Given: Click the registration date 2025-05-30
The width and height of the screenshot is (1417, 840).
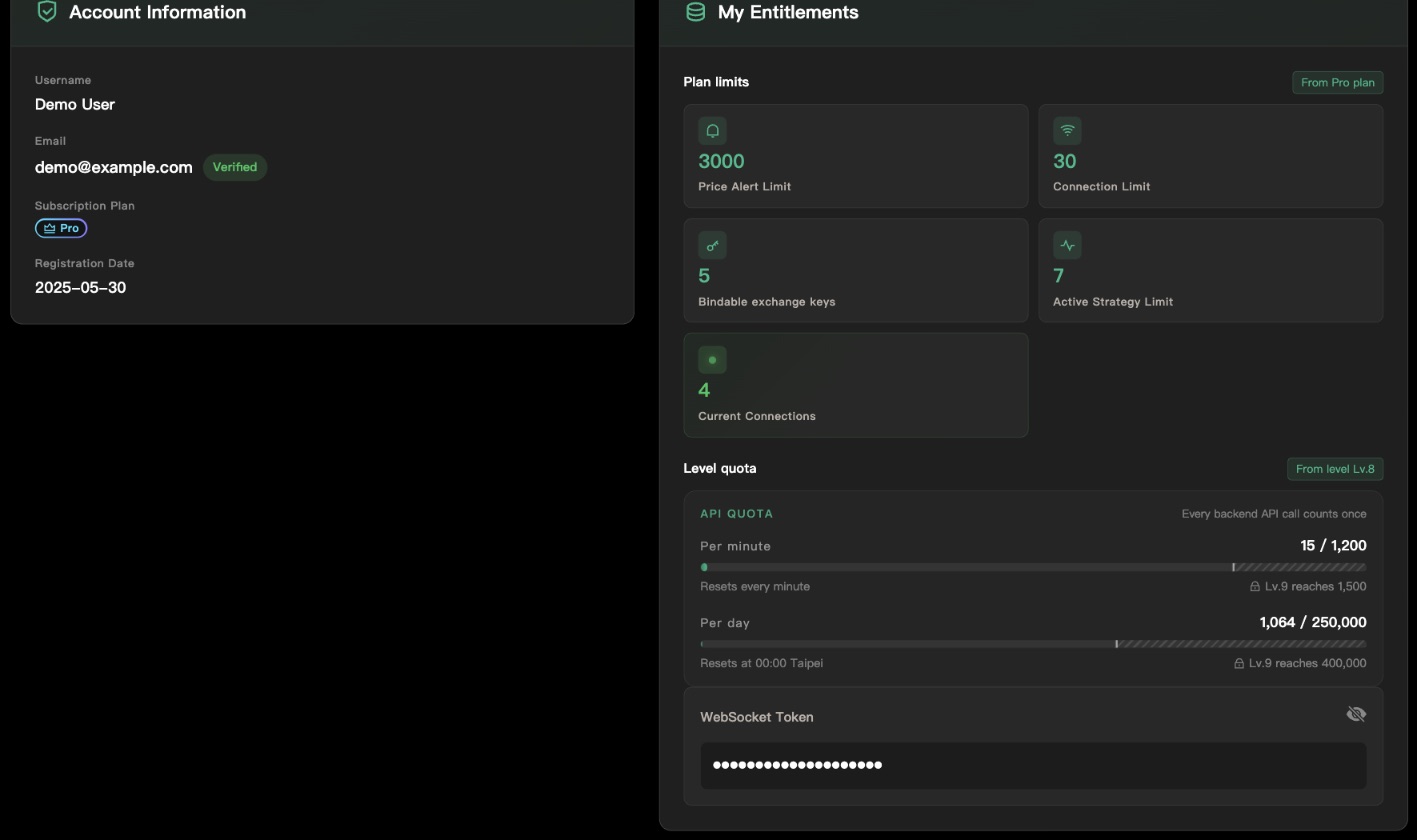Looking at the screenshot, I should [80, 287].
